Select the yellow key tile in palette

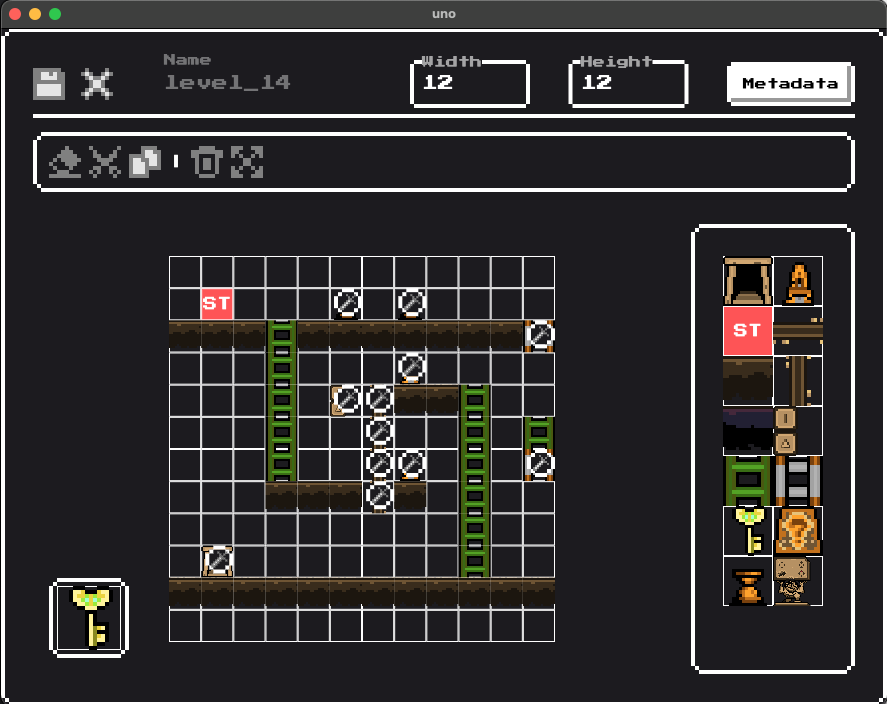(x=747, y=531)
